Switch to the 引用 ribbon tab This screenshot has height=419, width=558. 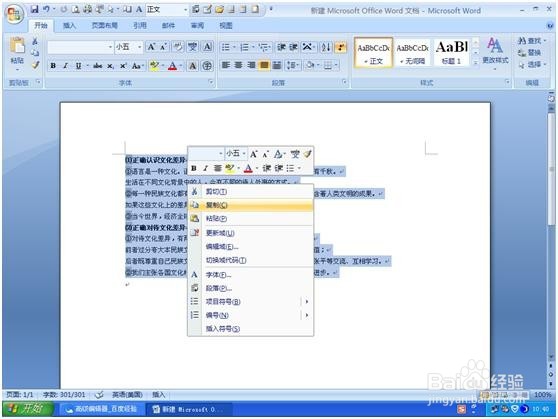(x=140, y=25)
